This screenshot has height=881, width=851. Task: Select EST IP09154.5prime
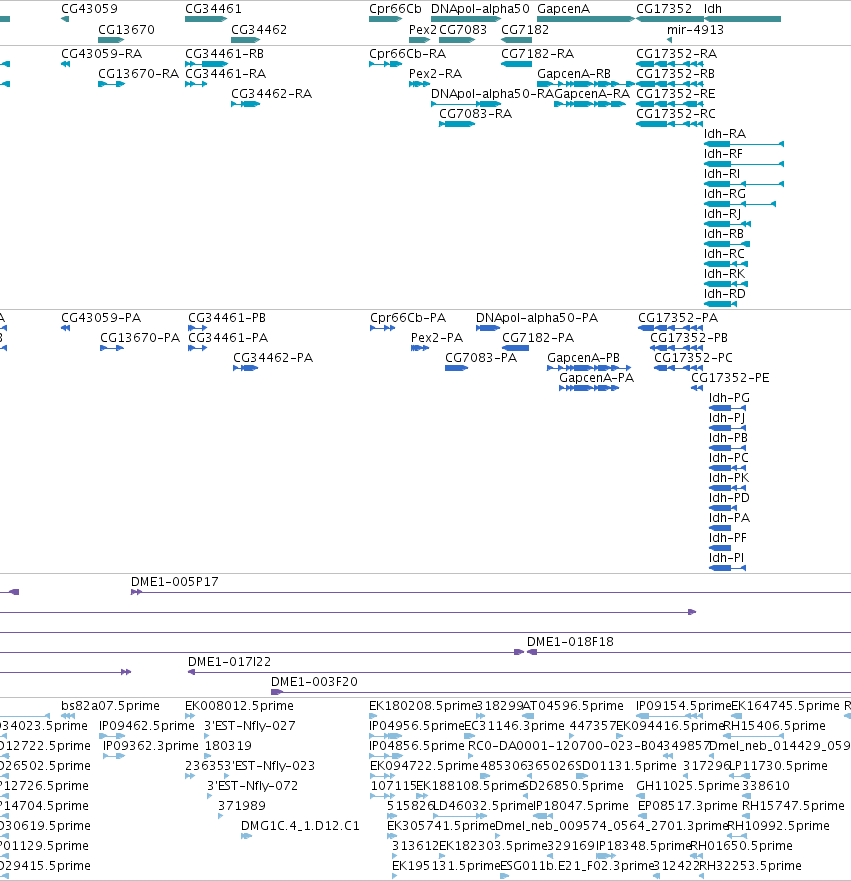[x=684, y=706]
